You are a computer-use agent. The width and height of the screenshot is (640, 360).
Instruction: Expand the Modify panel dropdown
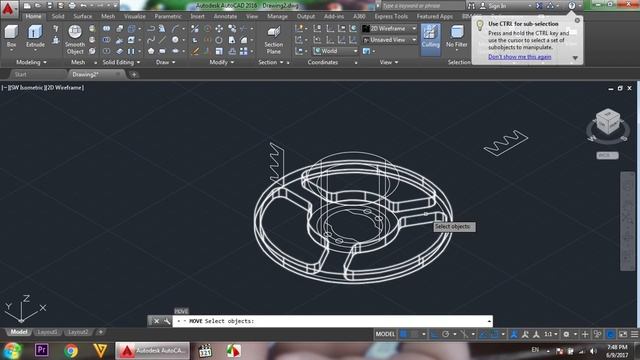[x=222, y=62]
